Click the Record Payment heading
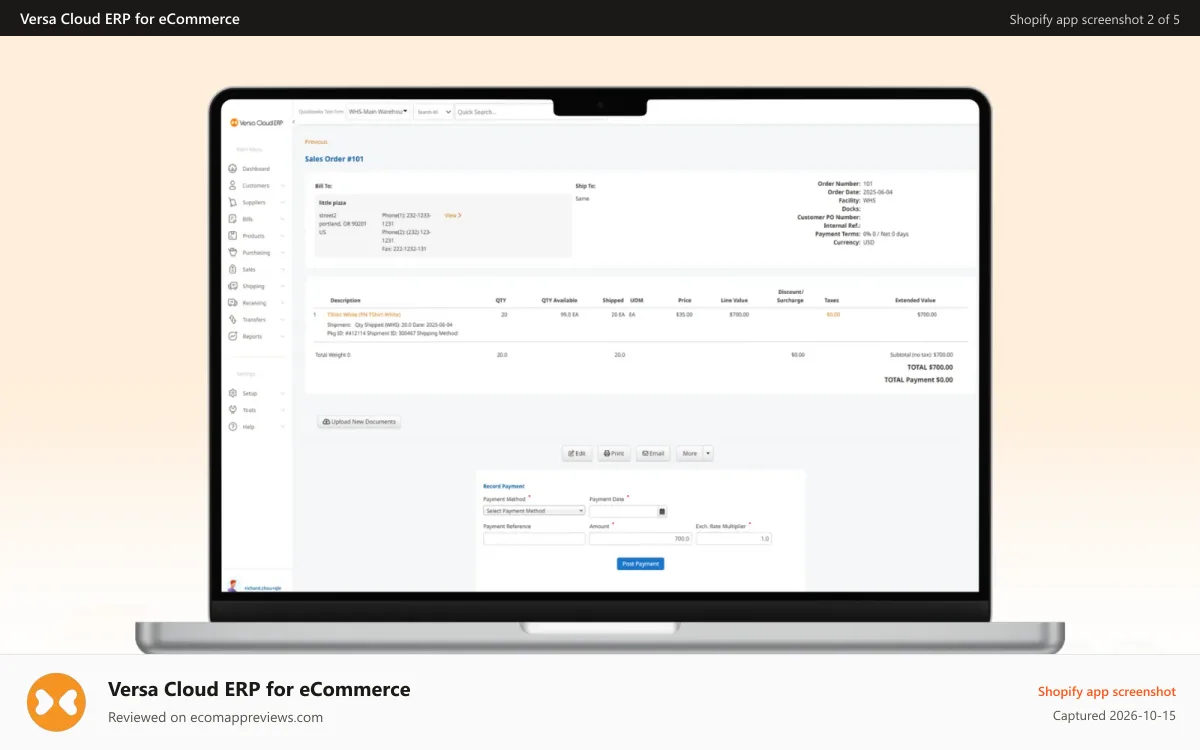Image resolution: width=1200 pixels, height=750 pixels. [504, 486]
